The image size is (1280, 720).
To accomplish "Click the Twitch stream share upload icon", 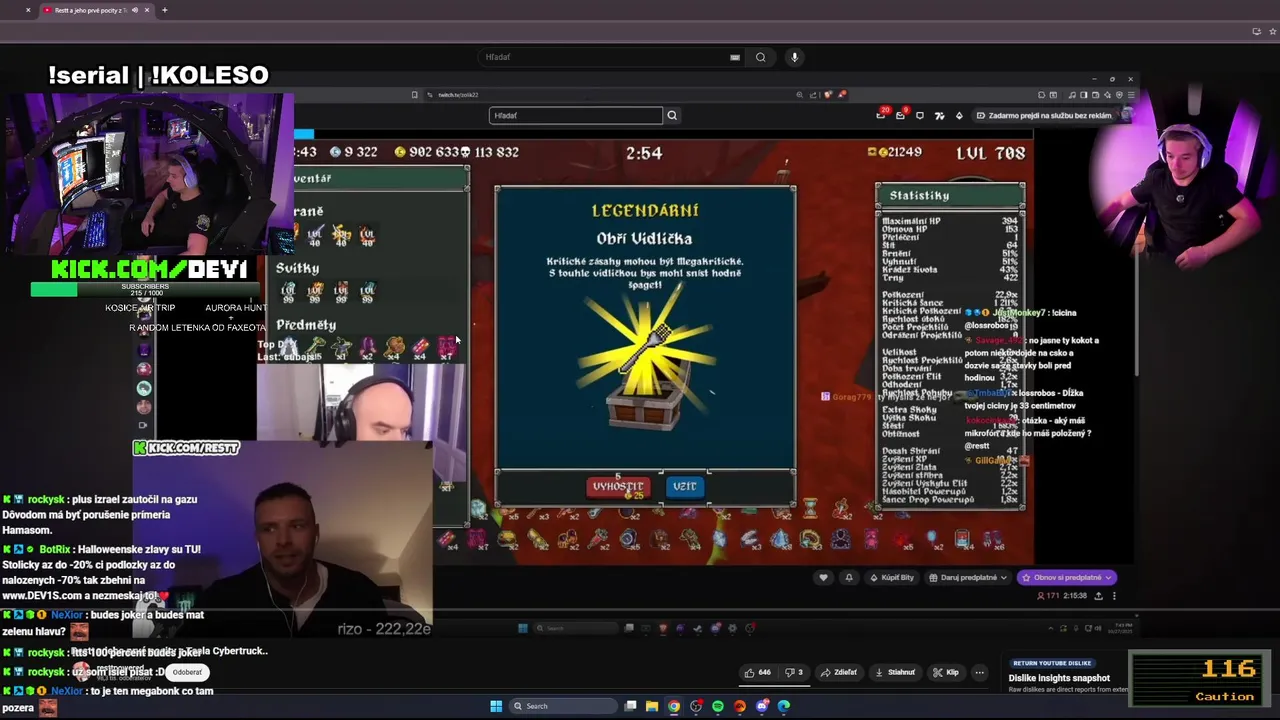I will tap(1098, 596).
